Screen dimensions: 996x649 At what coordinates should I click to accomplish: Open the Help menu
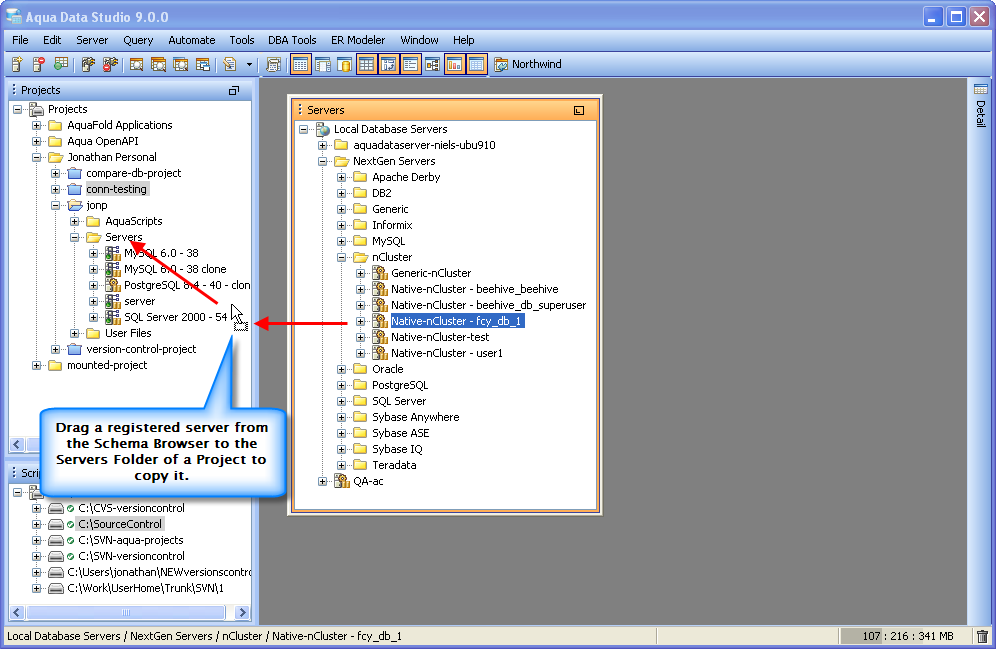click(463, 40)
